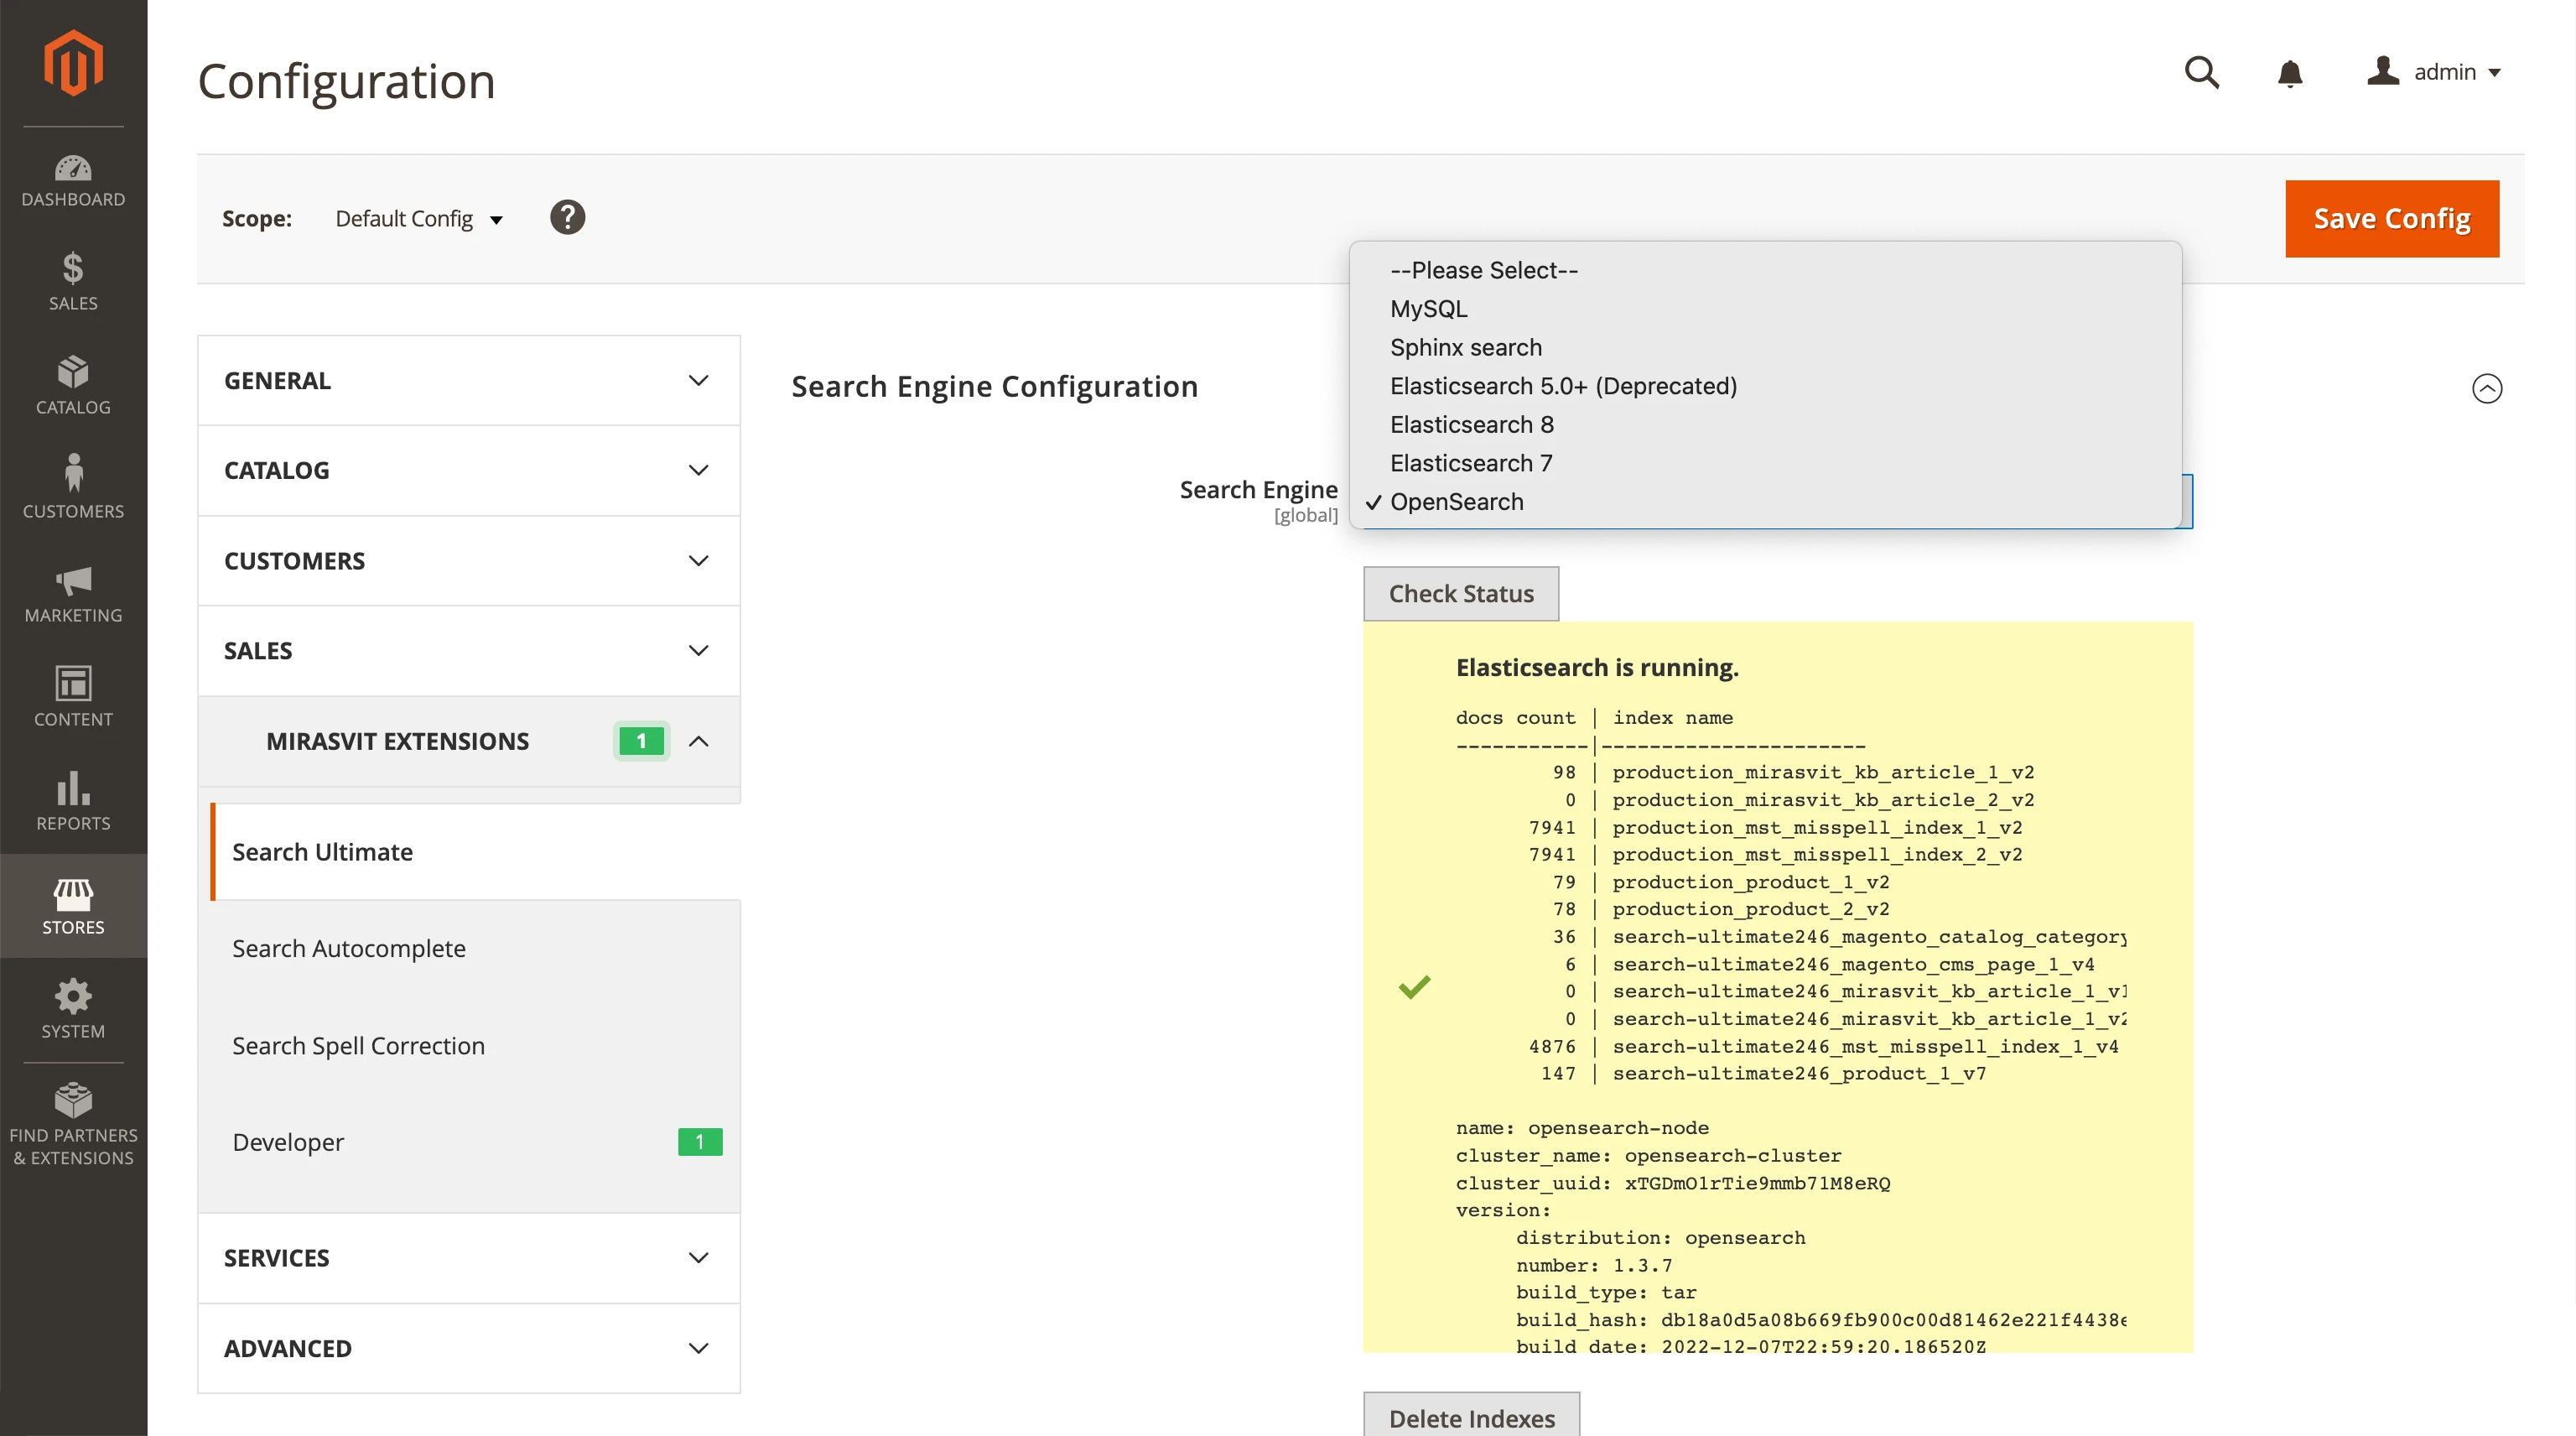The image size is (2576, 1436).
Task: Click the Save Config button
Action: 2391,218
